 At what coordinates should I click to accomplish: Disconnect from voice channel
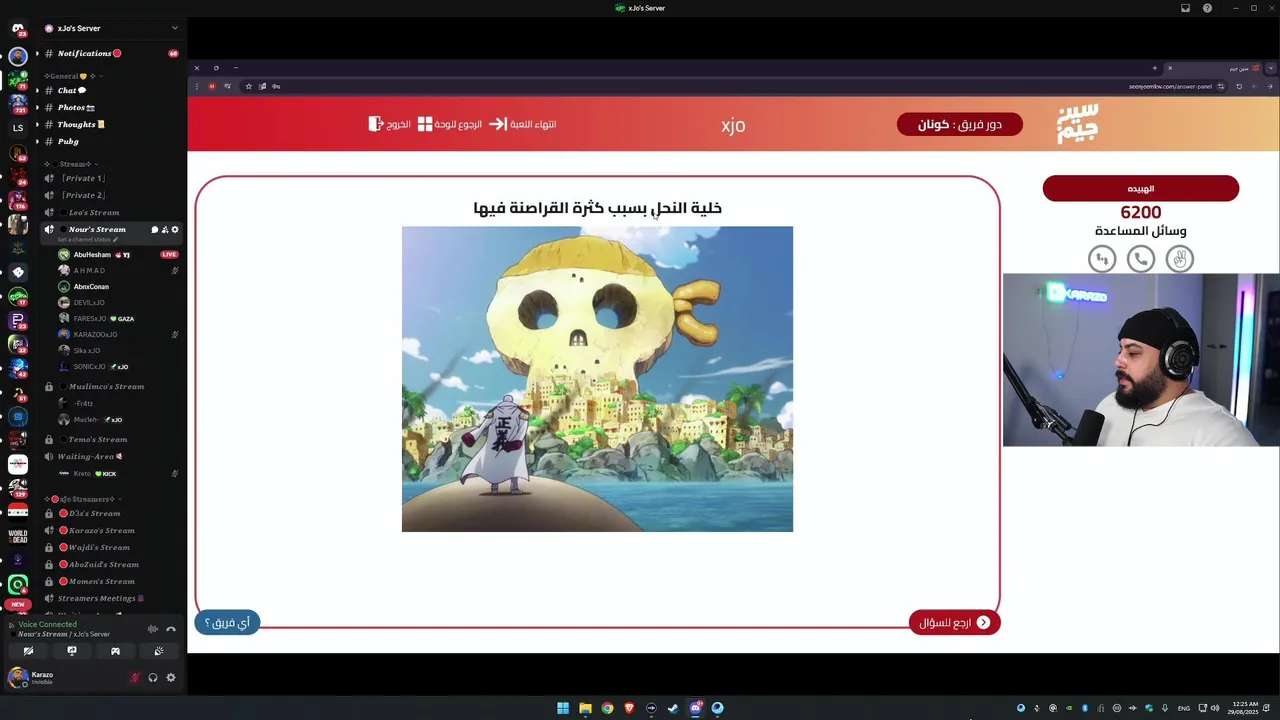click(x=171, y=629)
